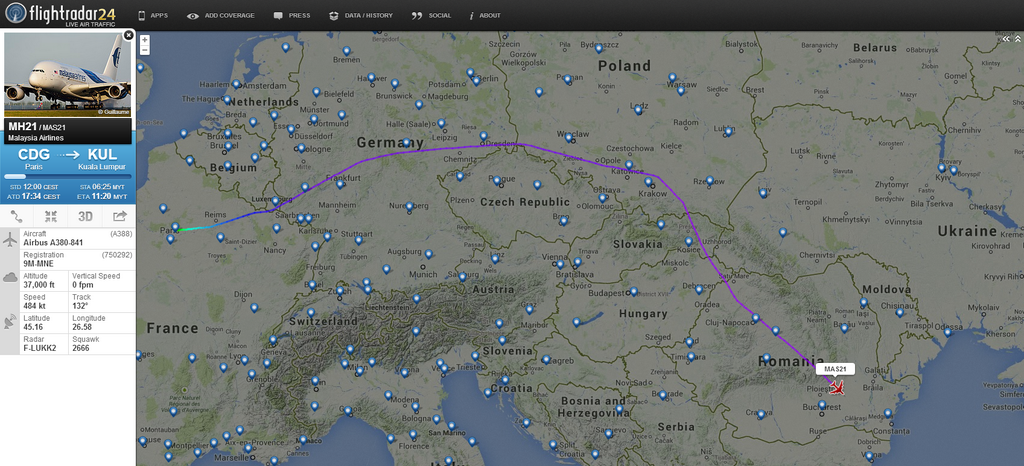Select the airport pin near Chisinau
This screenshot has height=466, width=1024.
click(x=900, y=313)
